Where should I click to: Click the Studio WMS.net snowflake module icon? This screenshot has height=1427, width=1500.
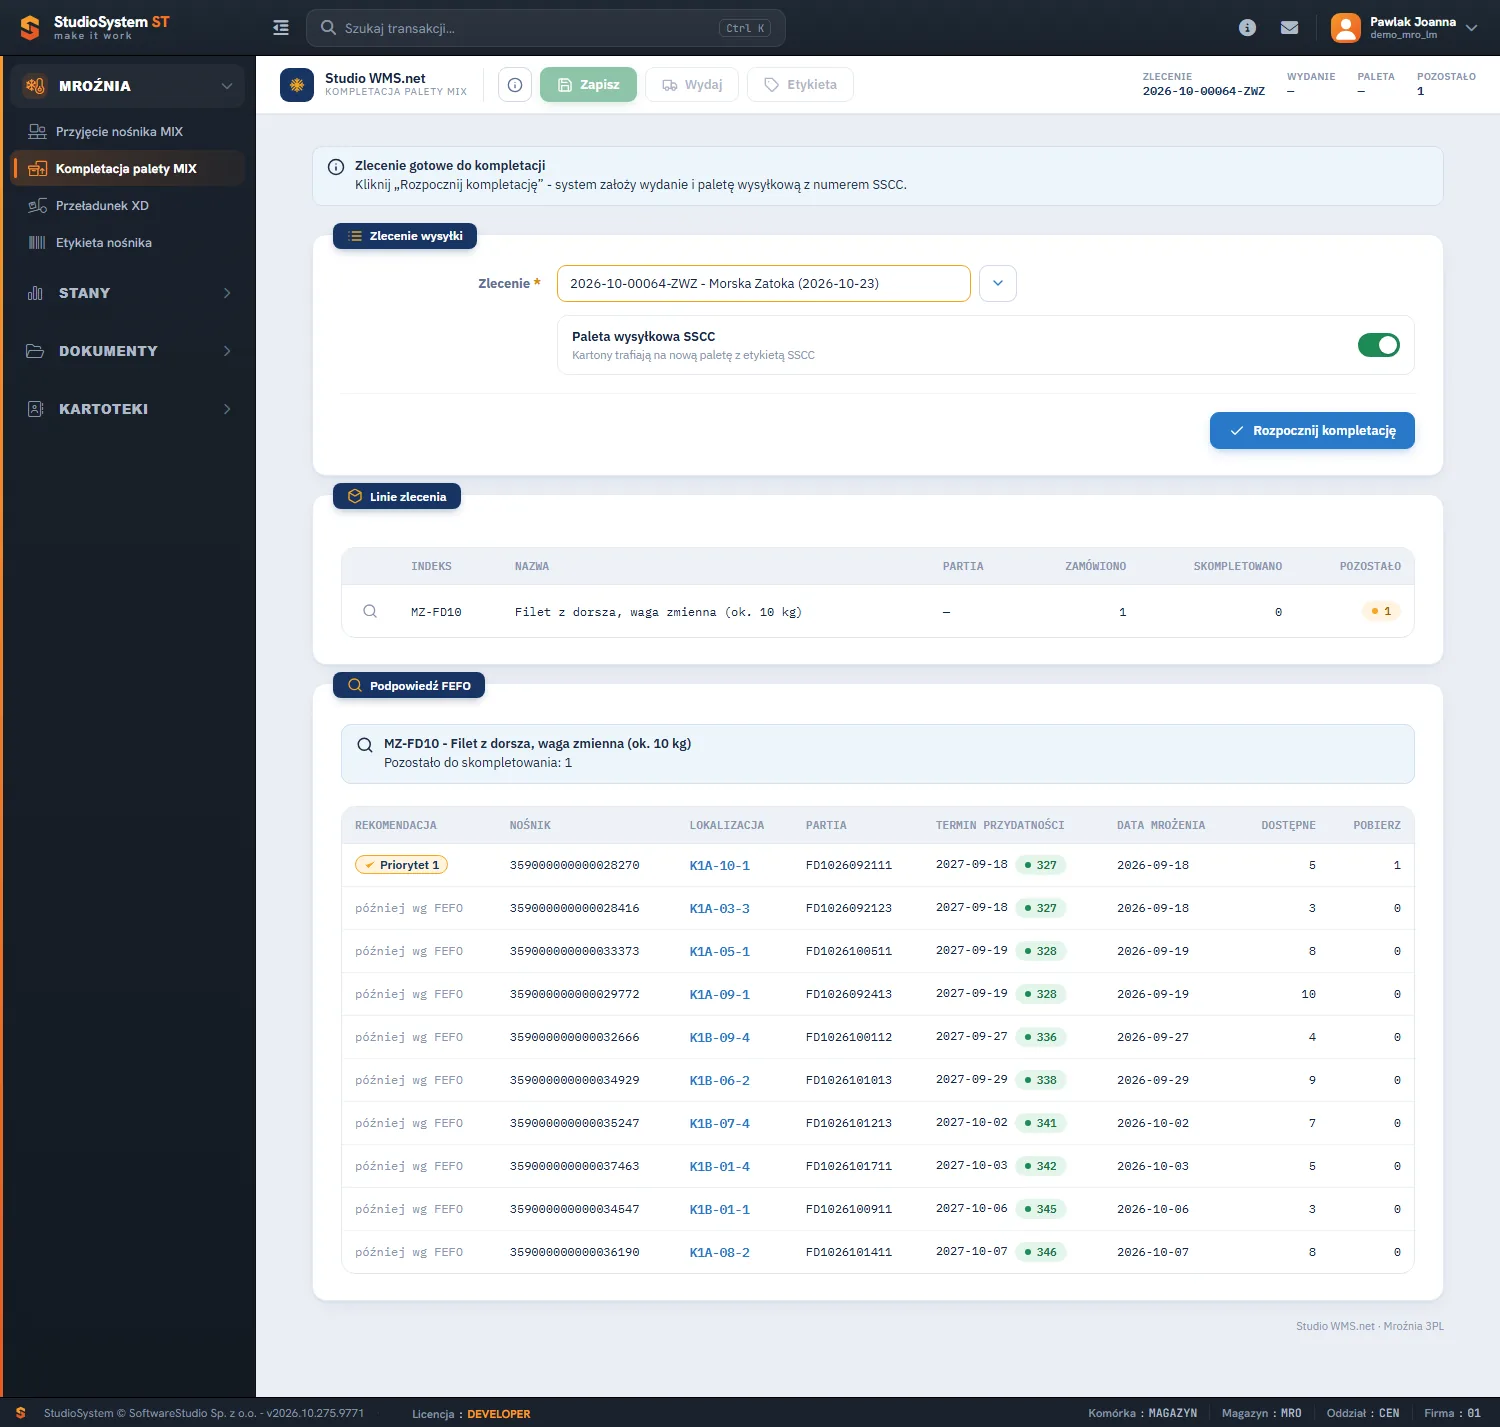297,85
